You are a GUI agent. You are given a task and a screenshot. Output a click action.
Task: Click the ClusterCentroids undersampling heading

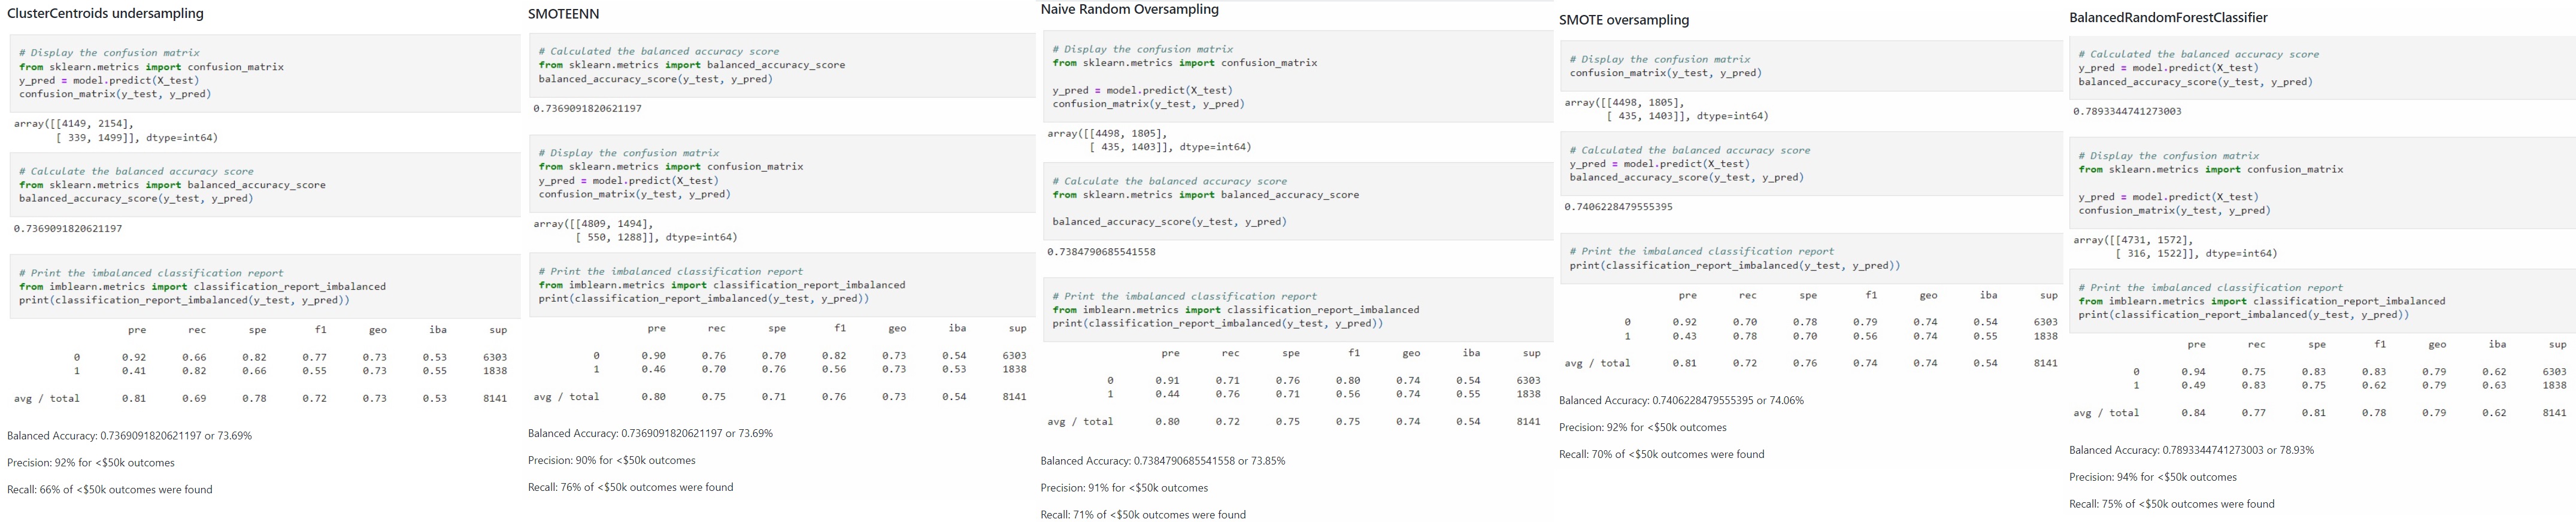click(105, 14)
